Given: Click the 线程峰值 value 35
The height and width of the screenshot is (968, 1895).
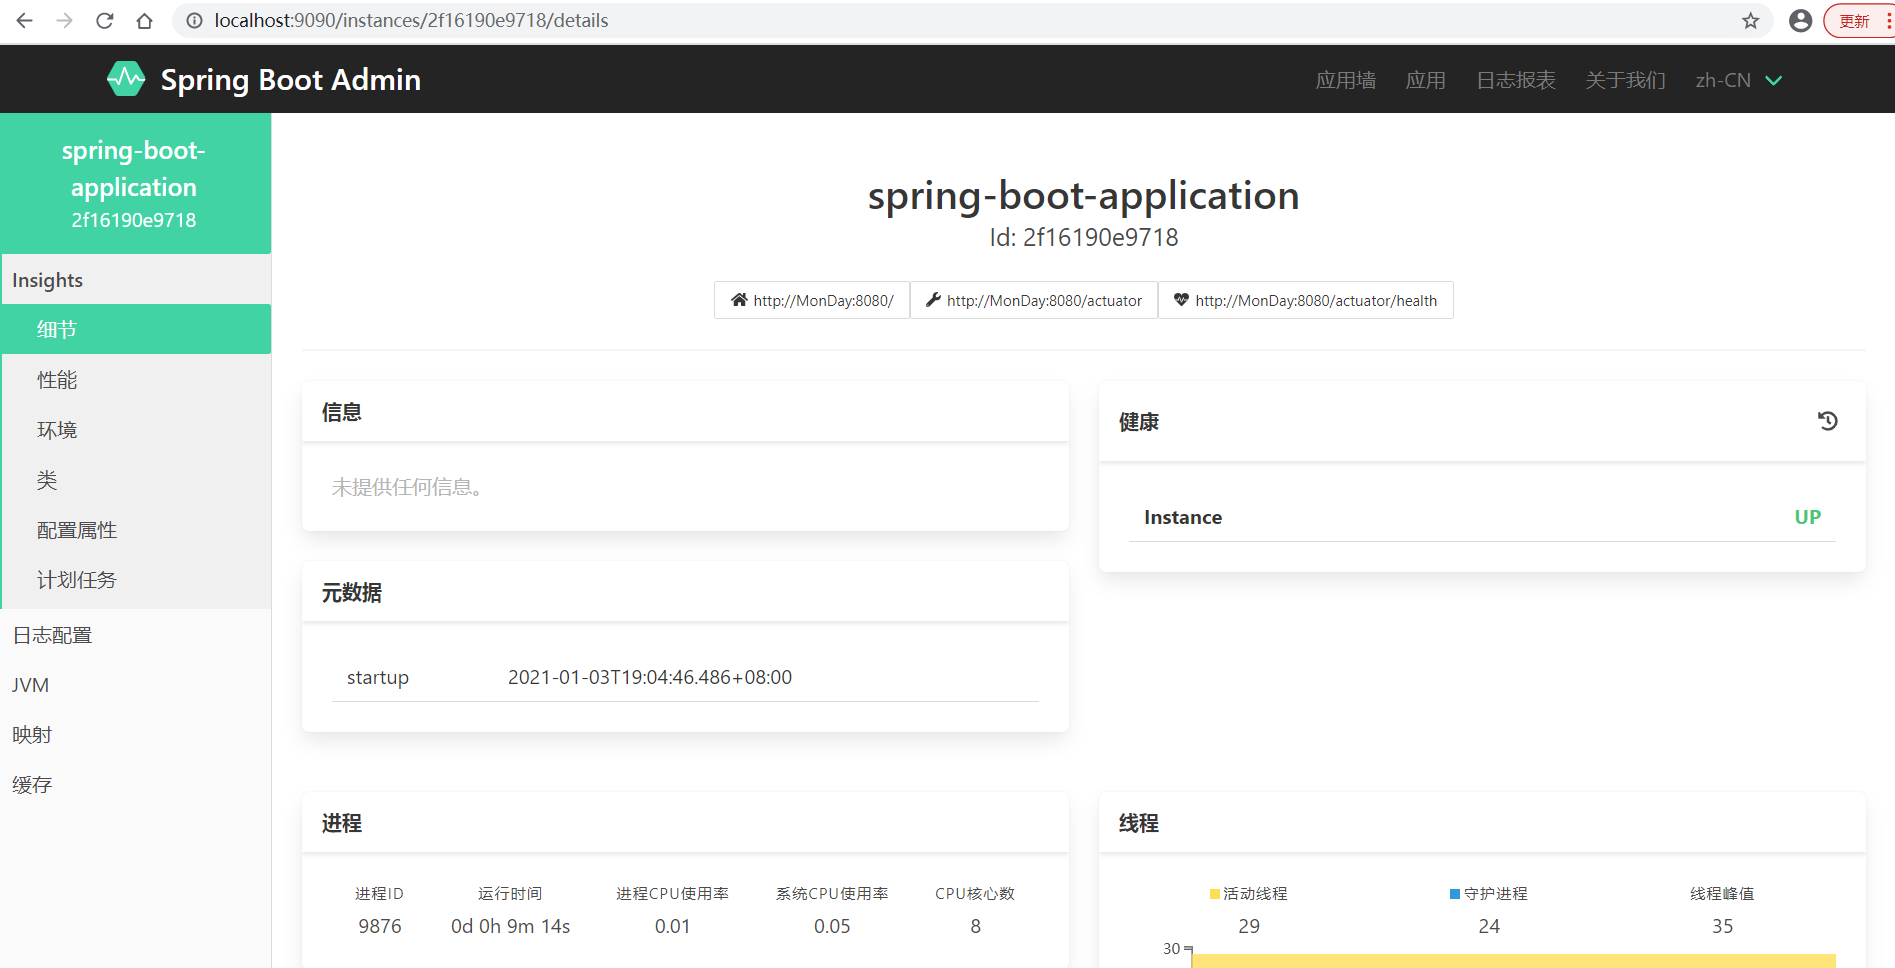Looking at the screenshot, I should 1722,926.
